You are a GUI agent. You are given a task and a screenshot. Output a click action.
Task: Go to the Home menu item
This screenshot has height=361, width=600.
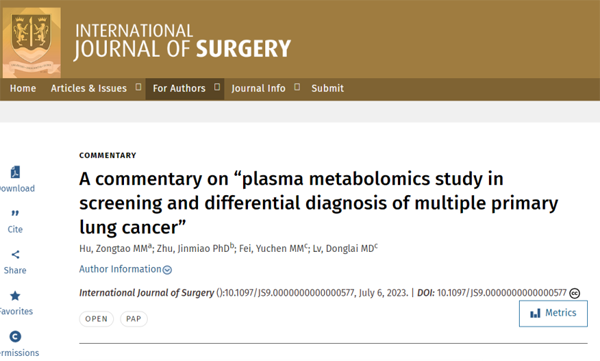point(23,88)
